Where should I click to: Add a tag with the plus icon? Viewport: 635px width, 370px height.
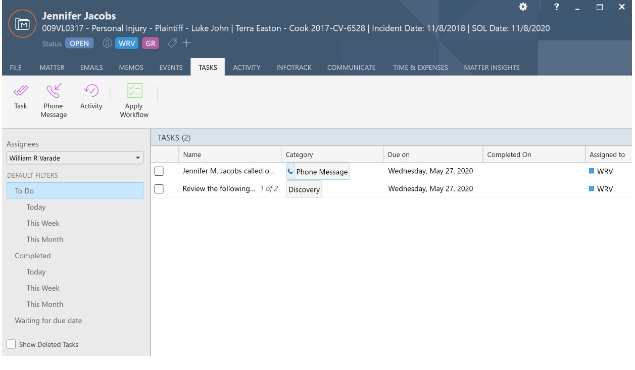186,43
